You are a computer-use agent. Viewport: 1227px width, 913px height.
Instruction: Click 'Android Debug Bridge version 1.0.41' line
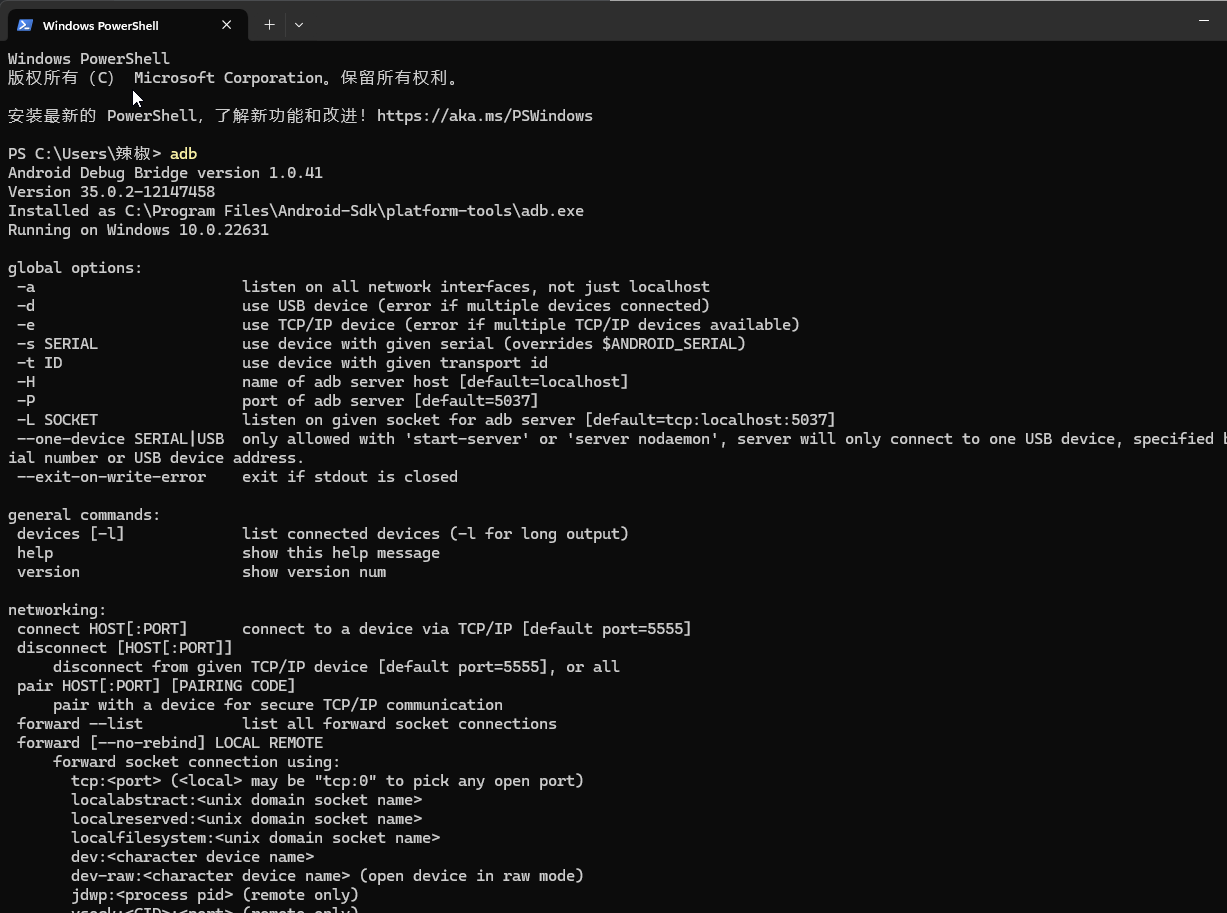[165, 173]
